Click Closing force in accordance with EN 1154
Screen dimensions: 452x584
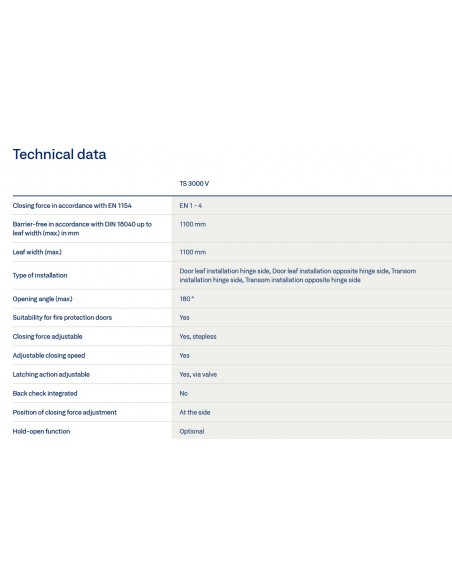72,206
